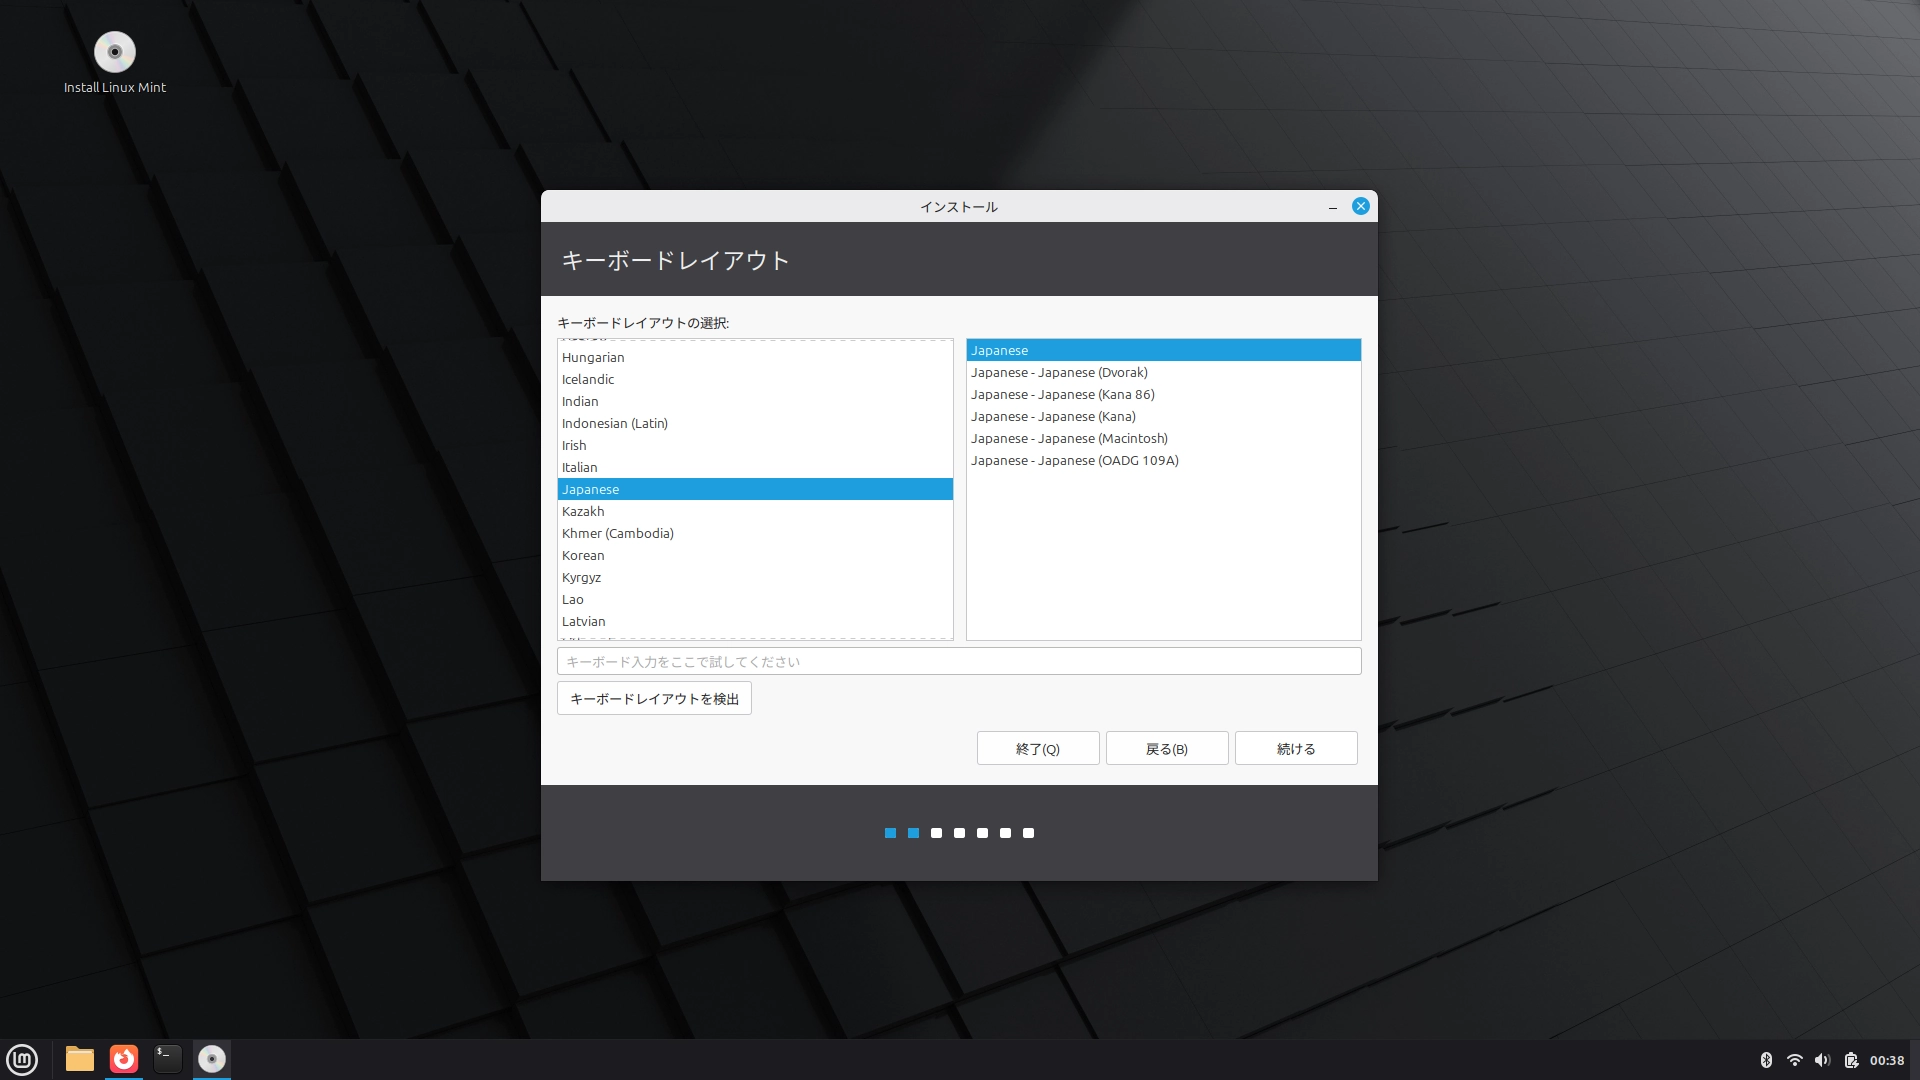
Task: Open the volume control tray icon
Action: point(1824,1059)
